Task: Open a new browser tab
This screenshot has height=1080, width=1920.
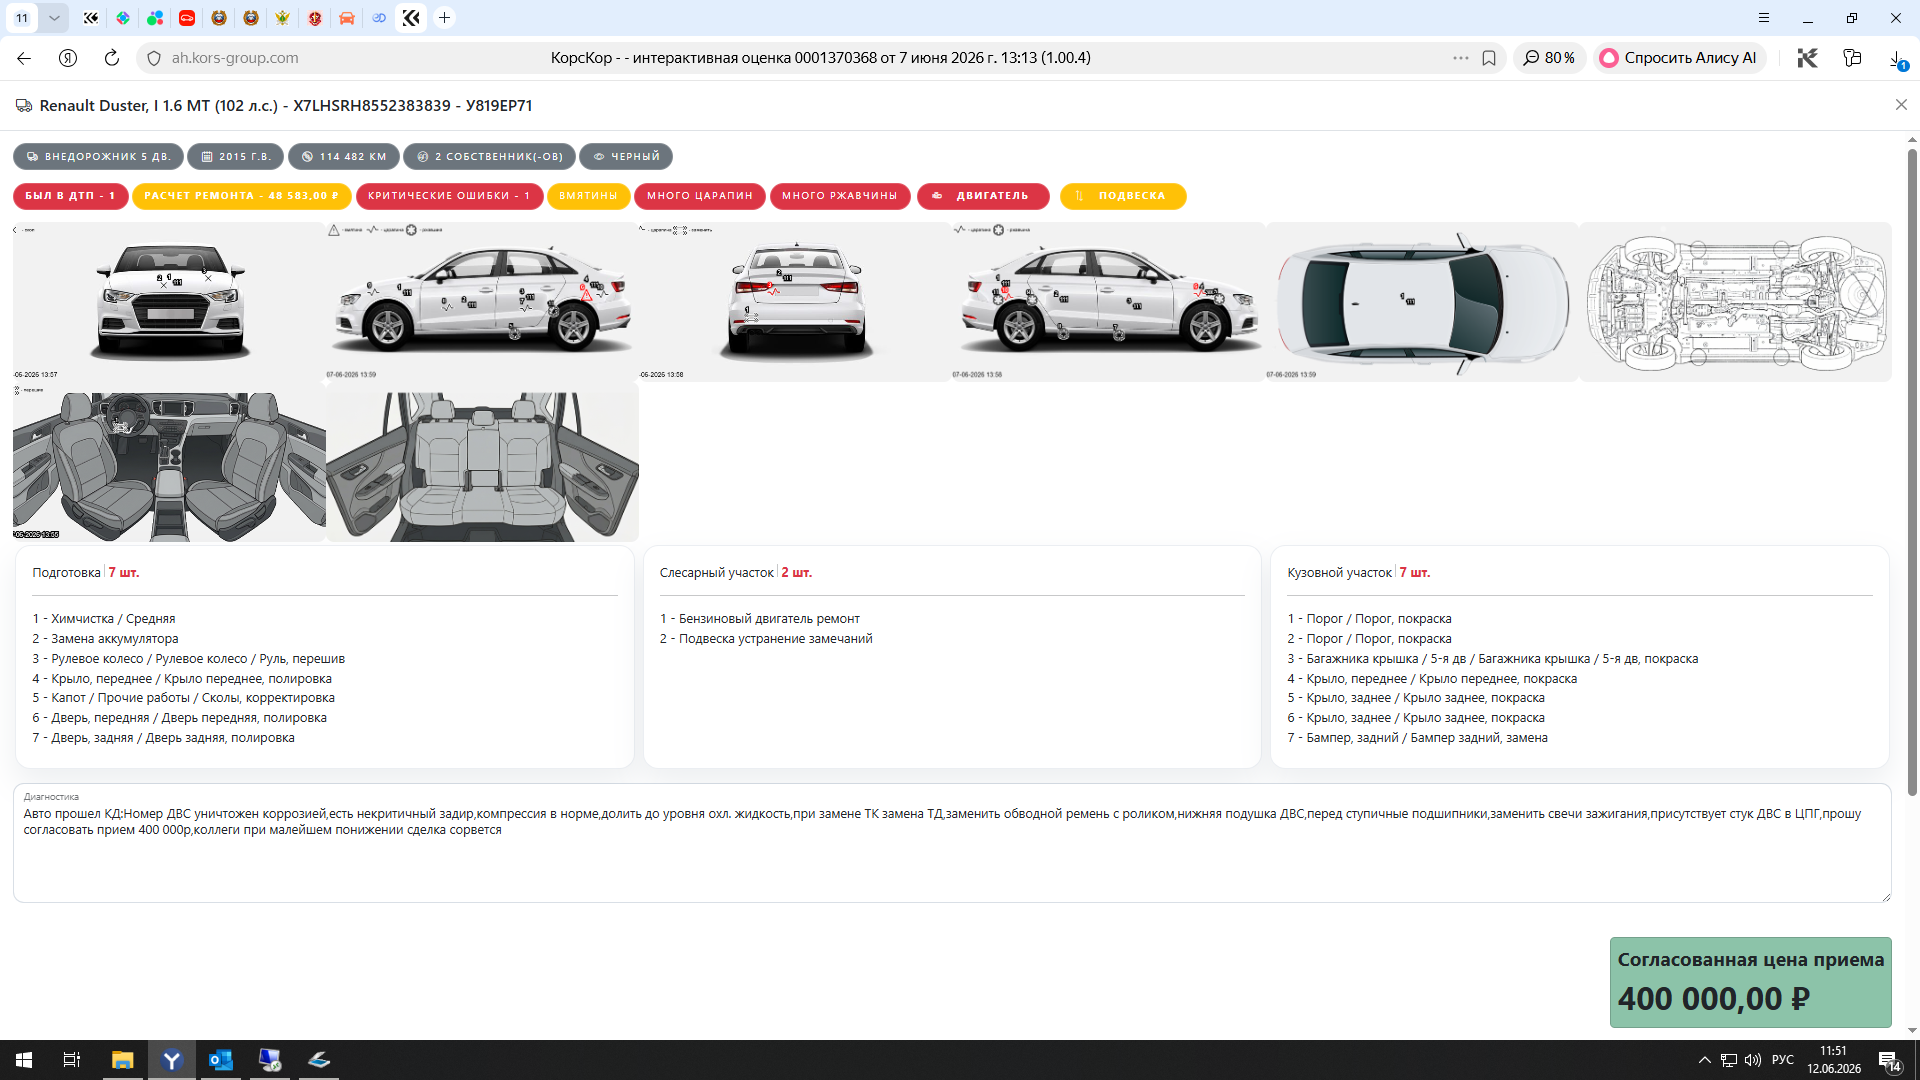Action: click(445, 18)
